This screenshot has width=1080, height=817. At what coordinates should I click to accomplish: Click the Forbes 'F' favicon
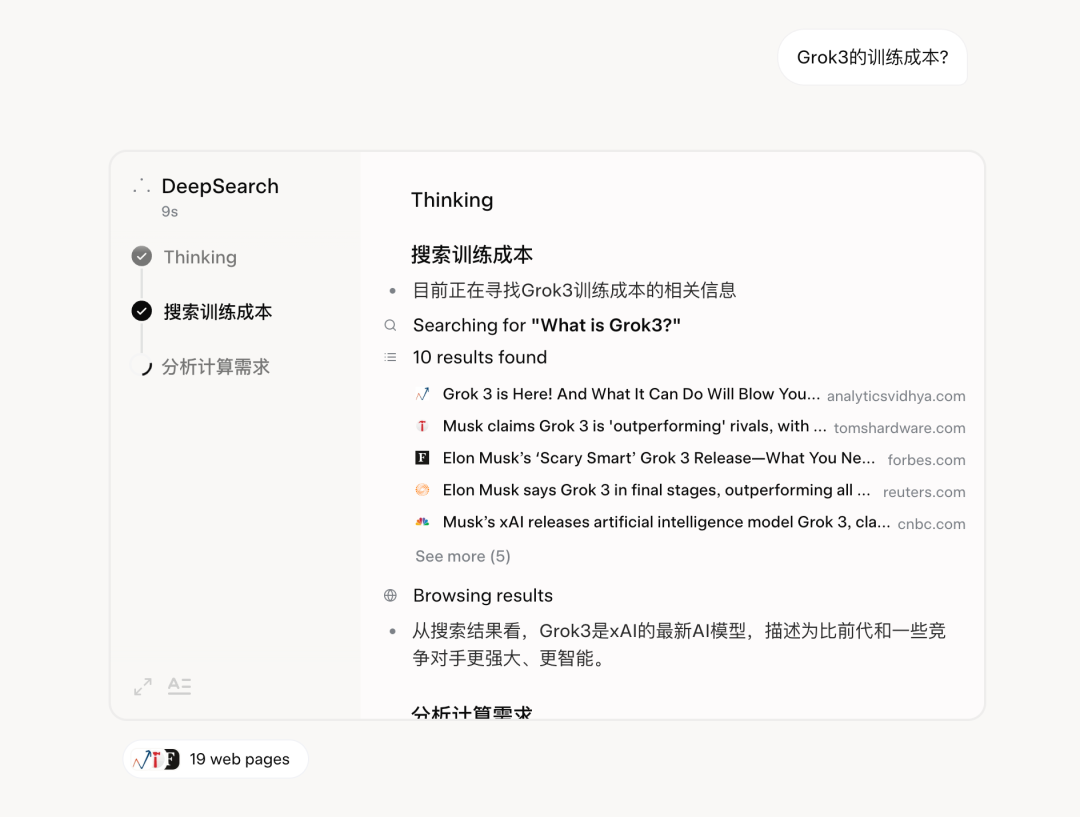click(x=422, y=459)
